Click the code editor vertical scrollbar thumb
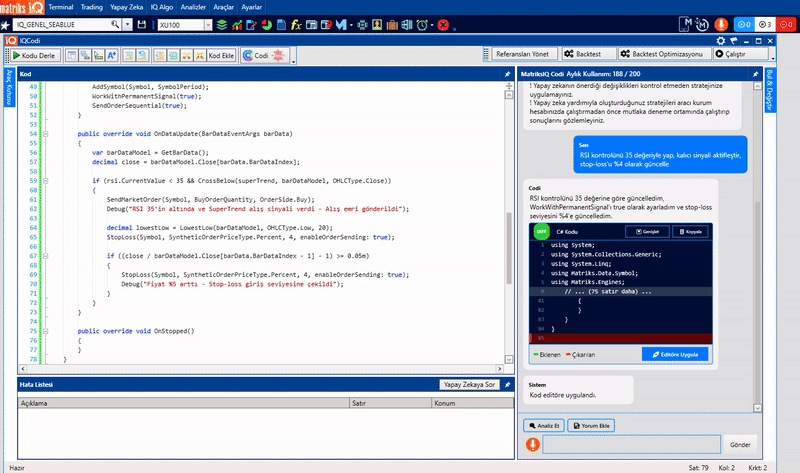The image size is (800, 473). coord(509,248)
